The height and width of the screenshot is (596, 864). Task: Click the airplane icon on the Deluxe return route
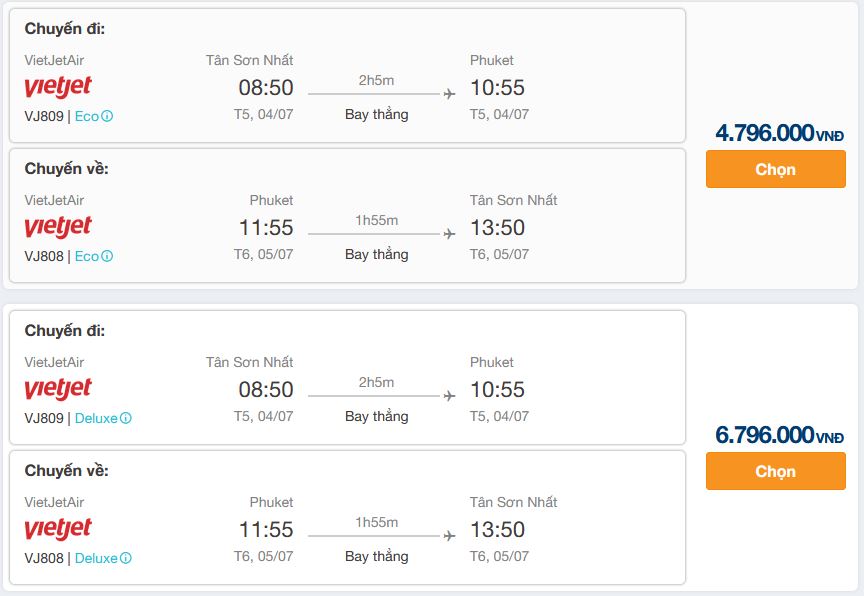click(x=449, y=536)
